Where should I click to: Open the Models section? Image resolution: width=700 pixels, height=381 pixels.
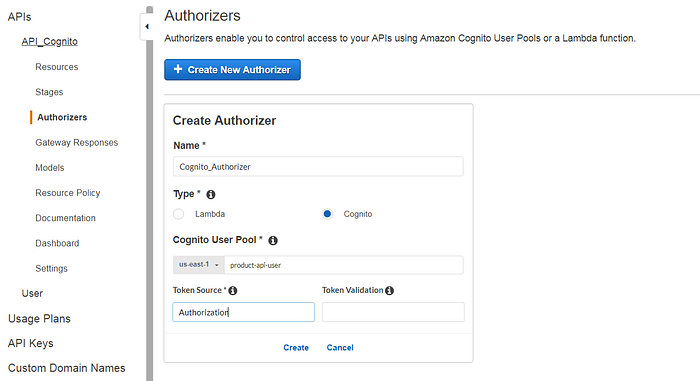(x=50, y=167)
